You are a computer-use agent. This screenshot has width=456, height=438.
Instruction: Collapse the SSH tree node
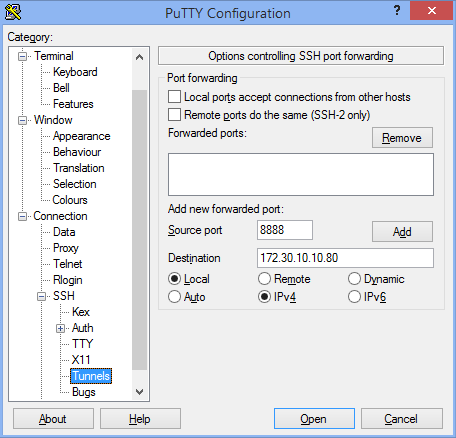(41, 296)
